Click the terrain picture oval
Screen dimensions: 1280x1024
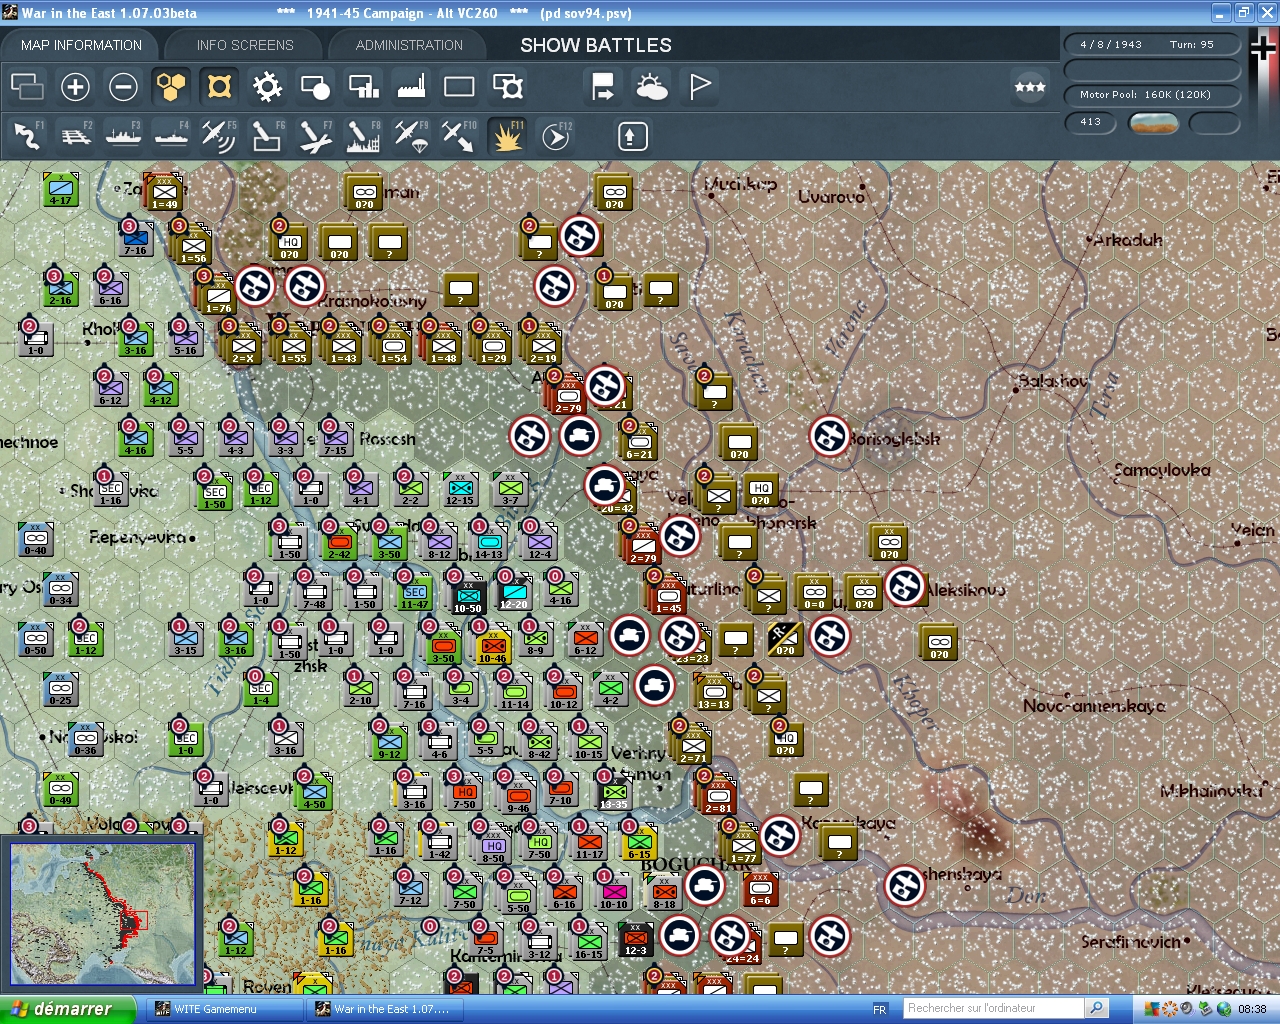click(x=1153, y=123)
